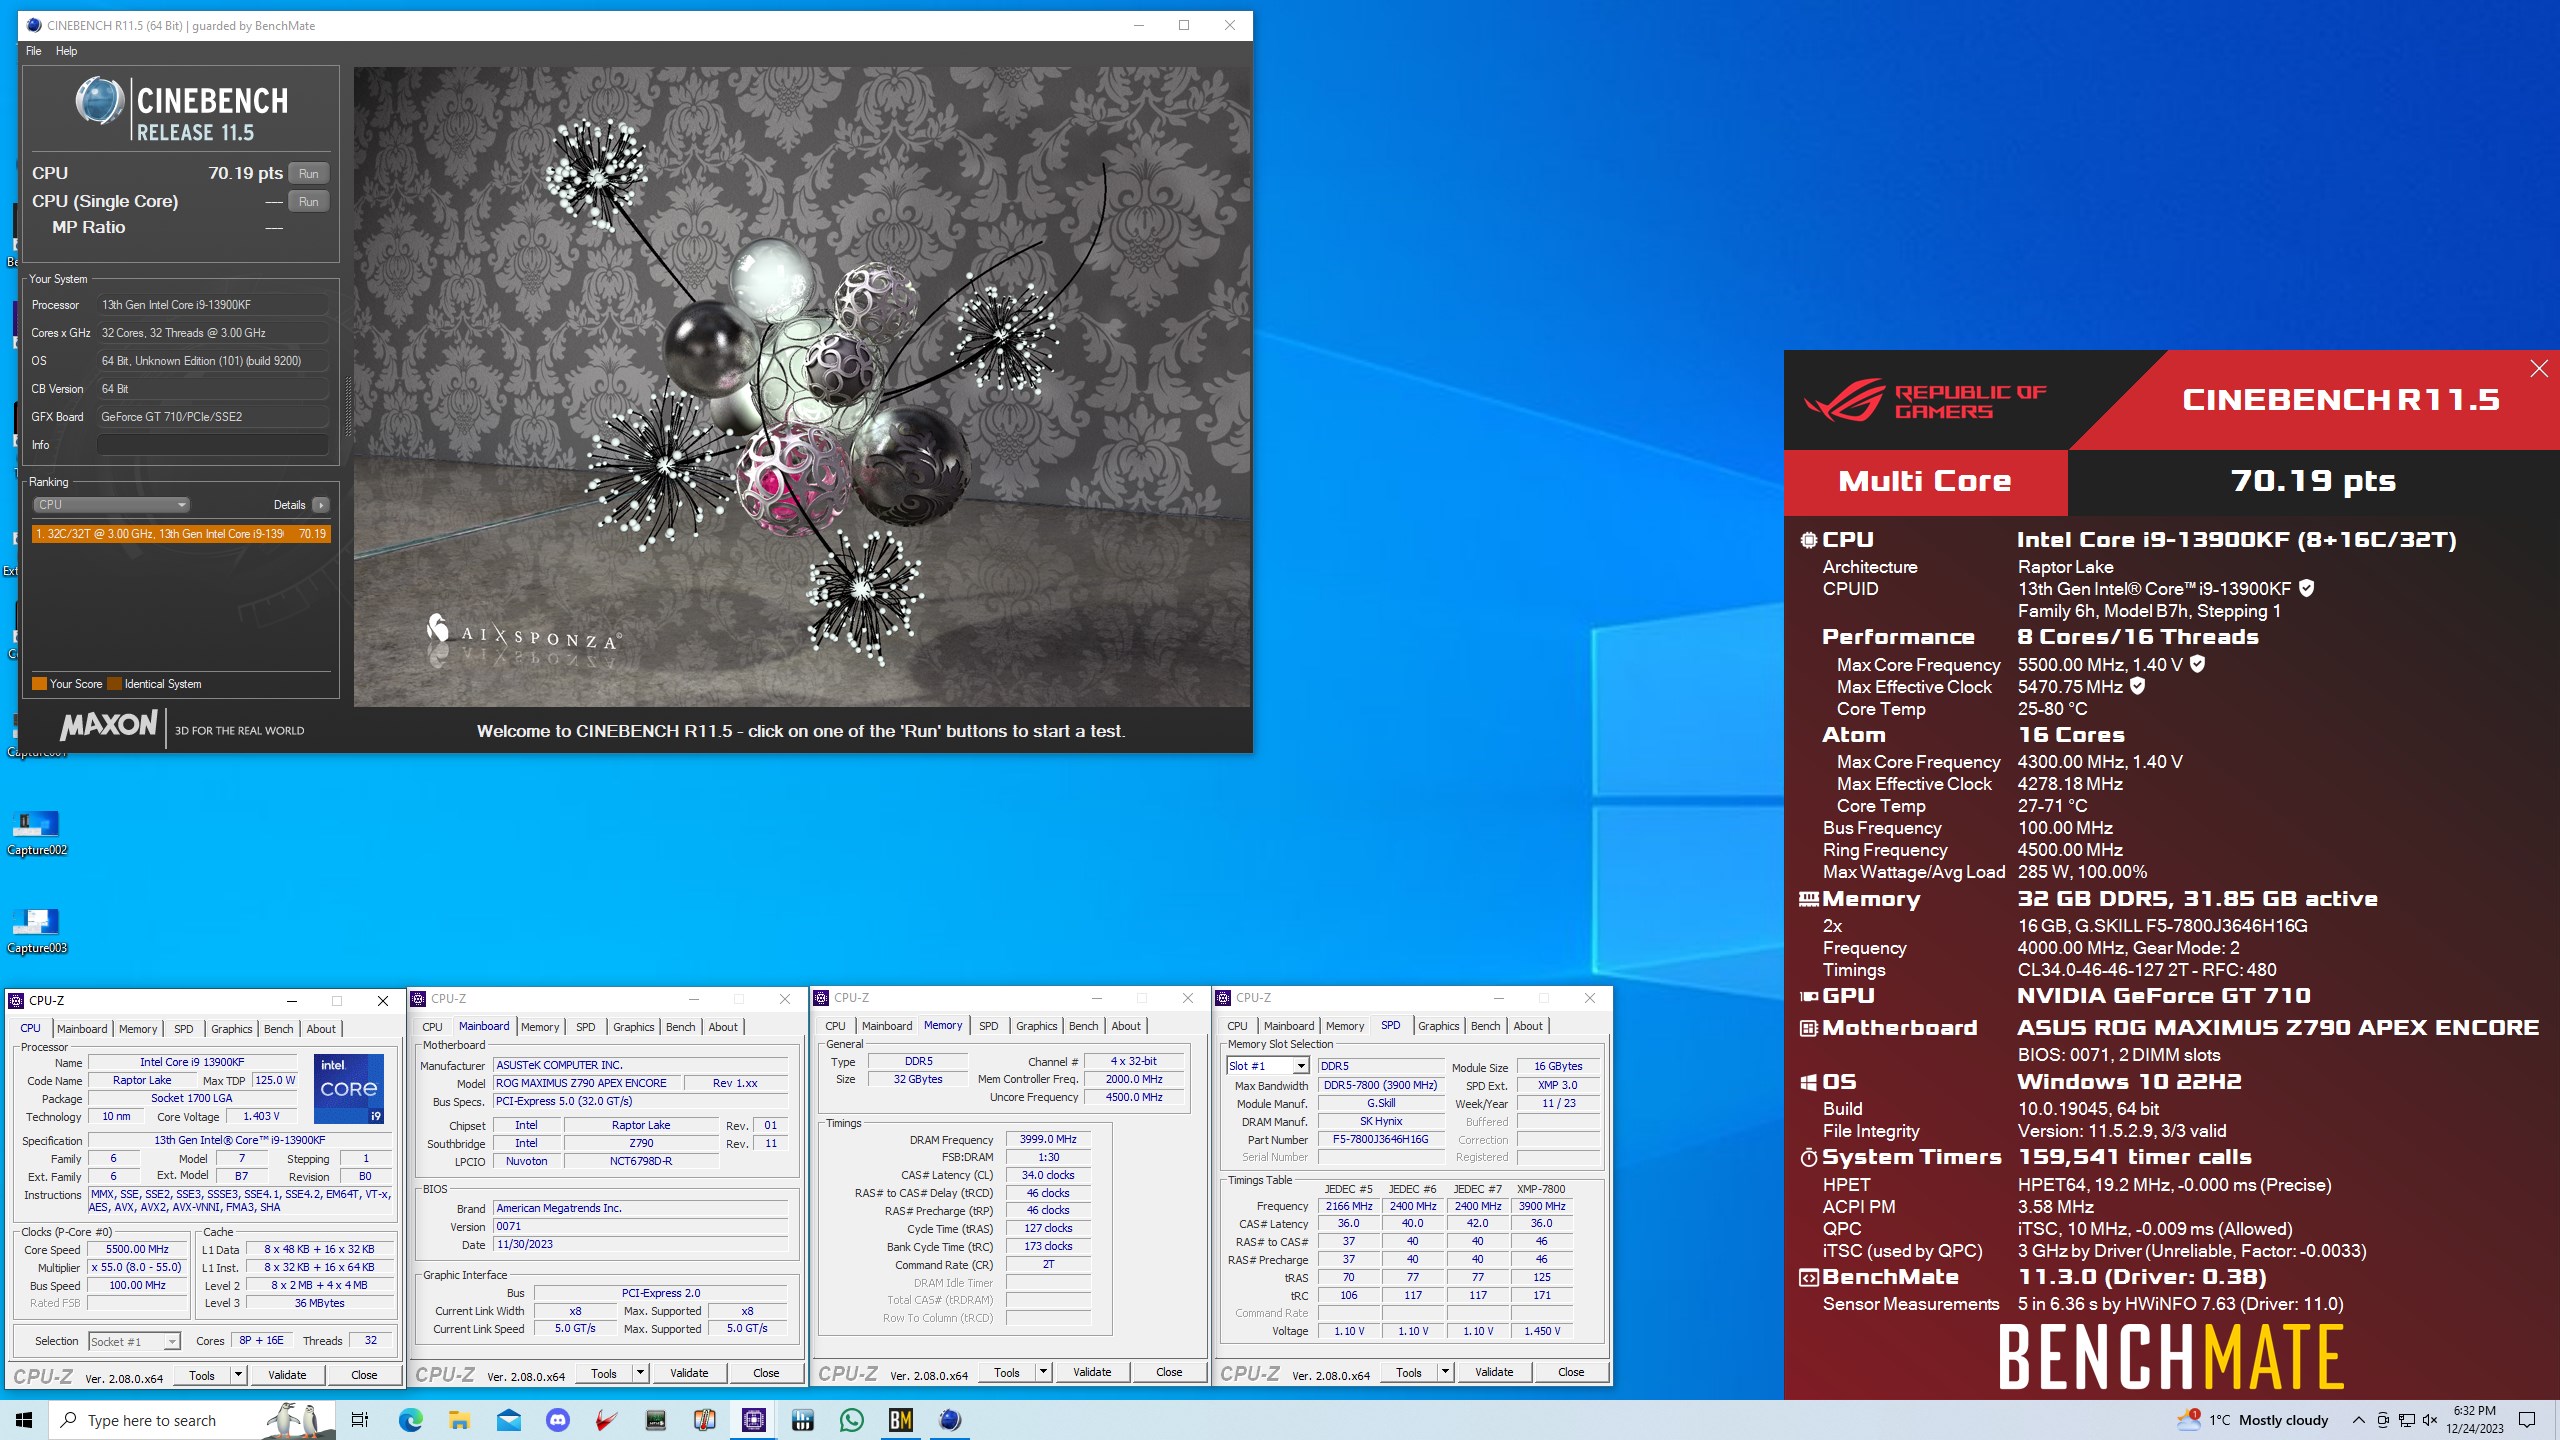Switch to About tab in CPU-Z Memory window
This screenshot has width=2560, height=1440.
pyautogui.click(x=1126, y=1026)
